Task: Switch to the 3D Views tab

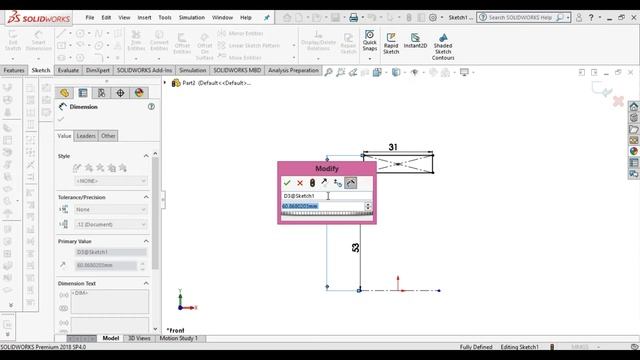Action: point(139,338)
